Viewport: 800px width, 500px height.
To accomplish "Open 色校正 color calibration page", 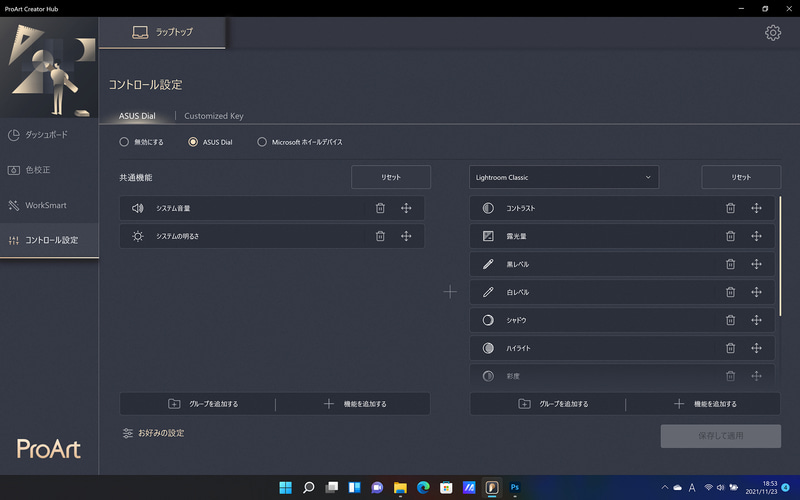I will point(49,170).
